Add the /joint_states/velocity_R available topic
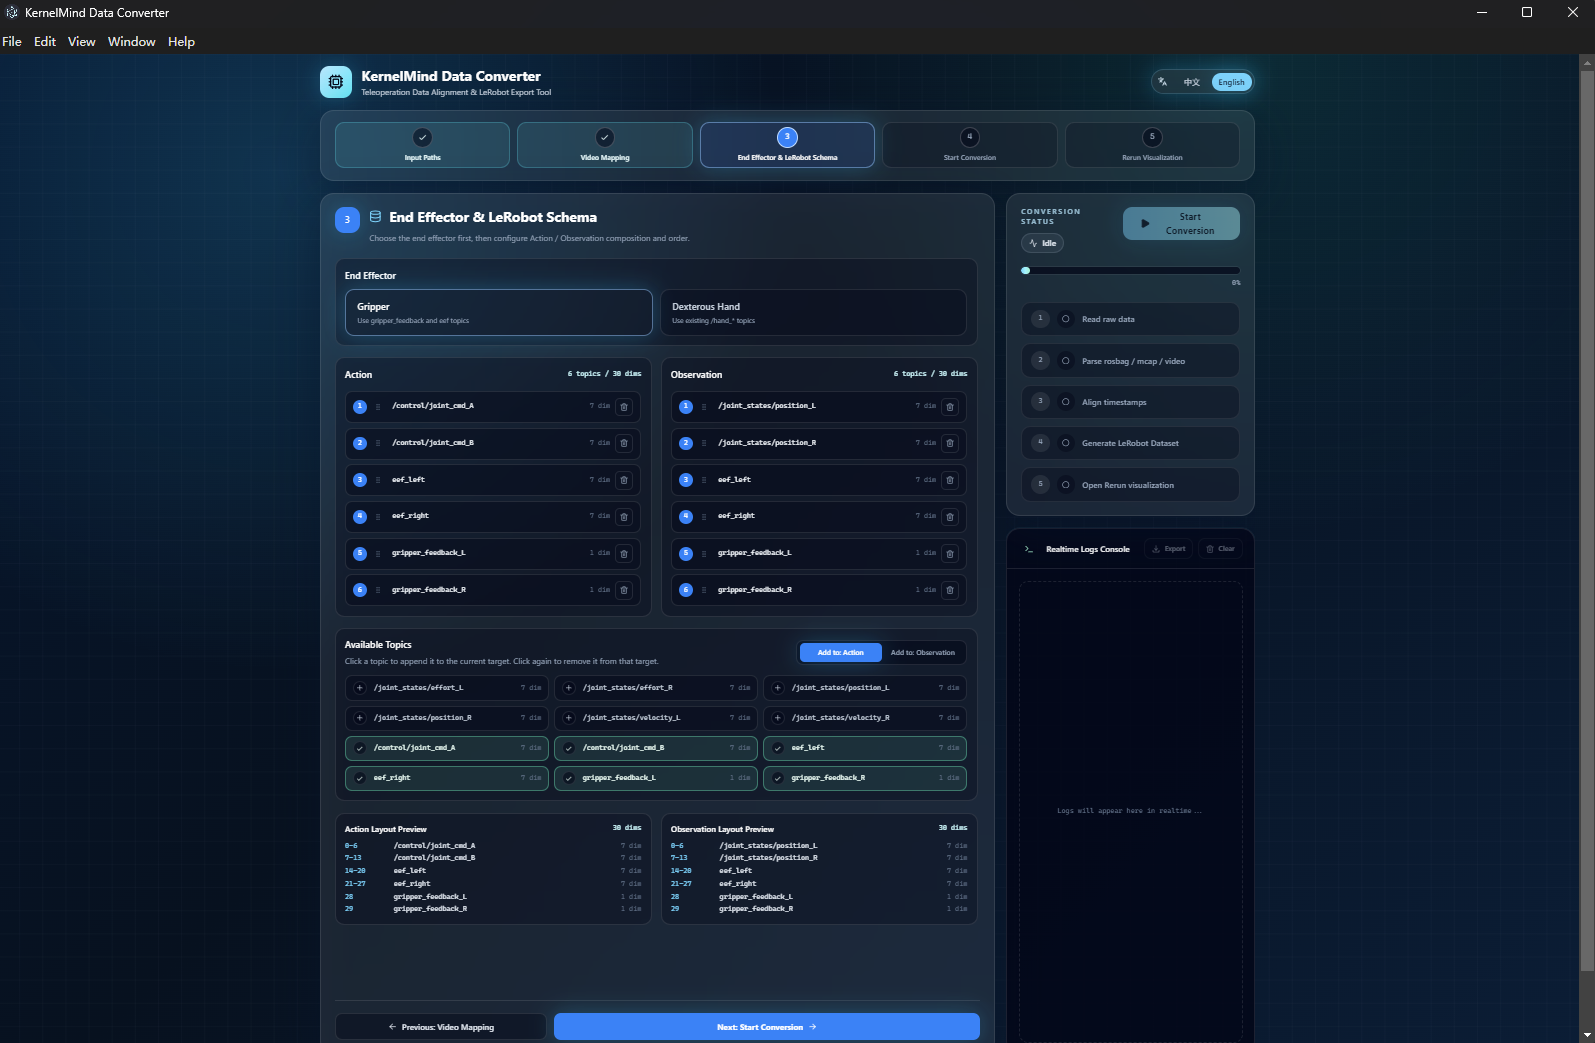The height and width of the screenshot is (1043, 1595). (x=865, y=718)
